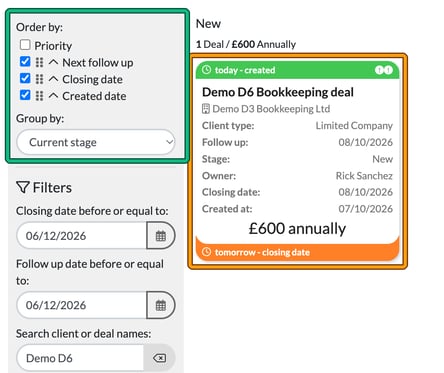This screenshot has width=444, height=373.
Task: Click the Filters heading text
Action: tap(52, 188)
